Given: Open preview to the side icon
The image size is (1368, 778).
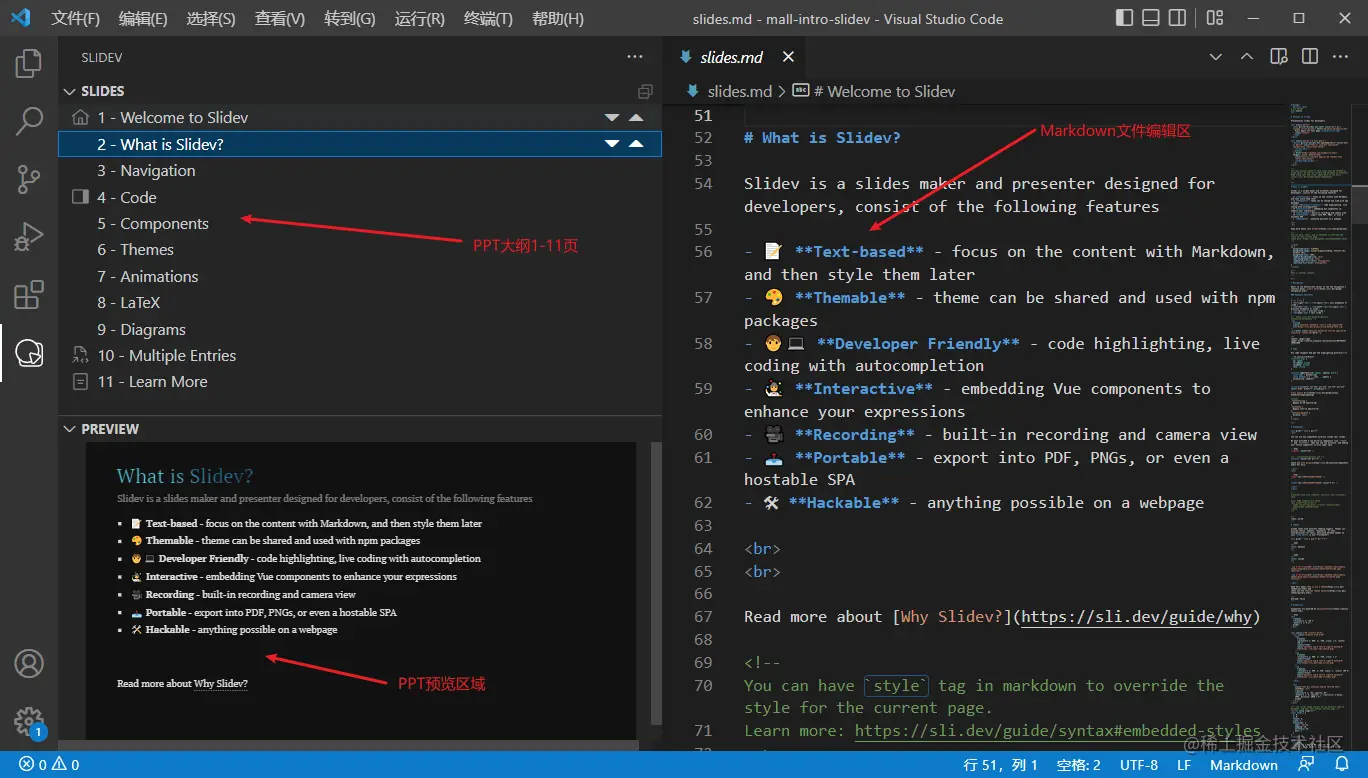Looking at the screenshot, I should tap(1278, 57).
